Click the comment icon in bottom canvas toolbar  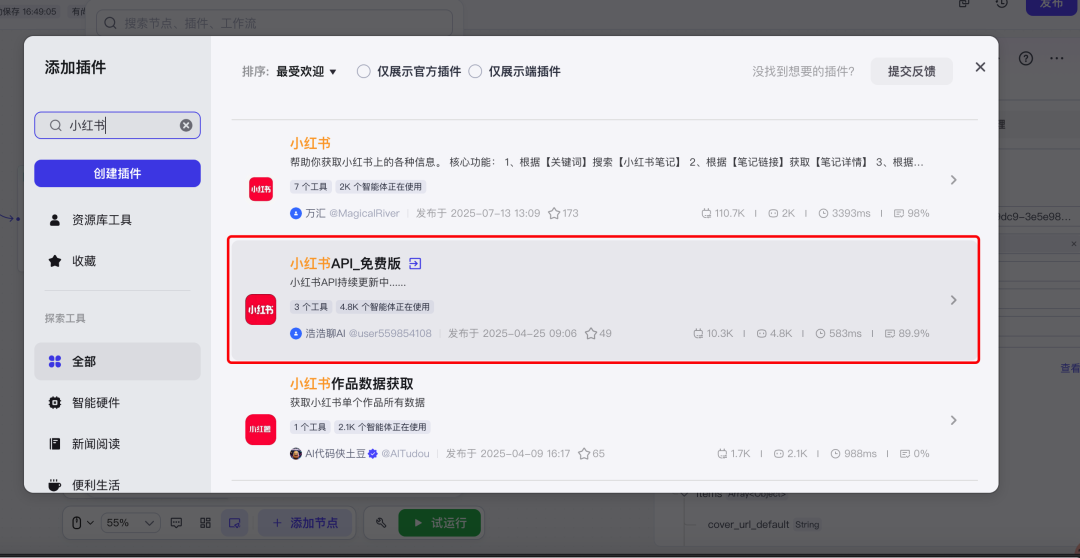coord(176,523)
